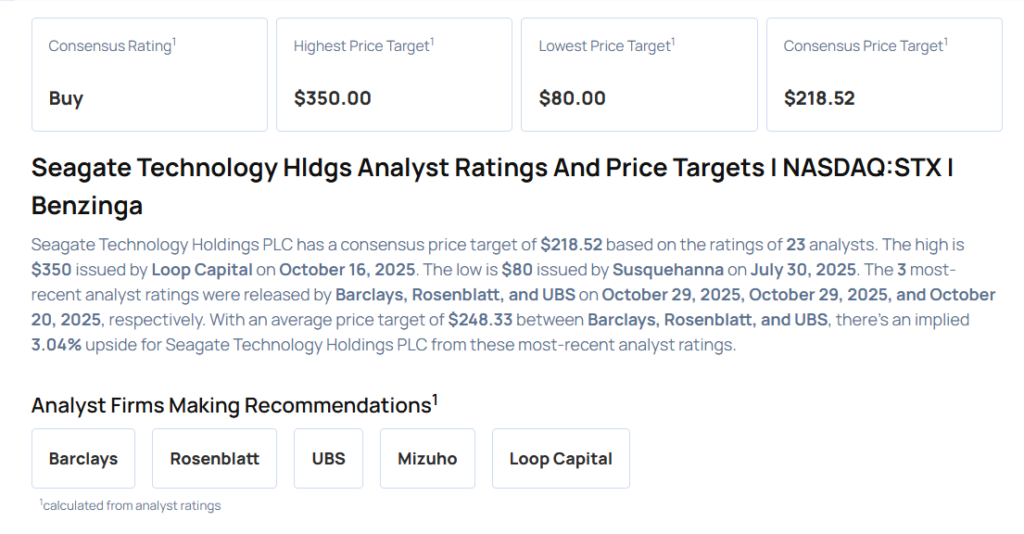Screen dimensions: 1024x534
Task: Select the Highest Price Target card
Action: [x=394, y=74]
